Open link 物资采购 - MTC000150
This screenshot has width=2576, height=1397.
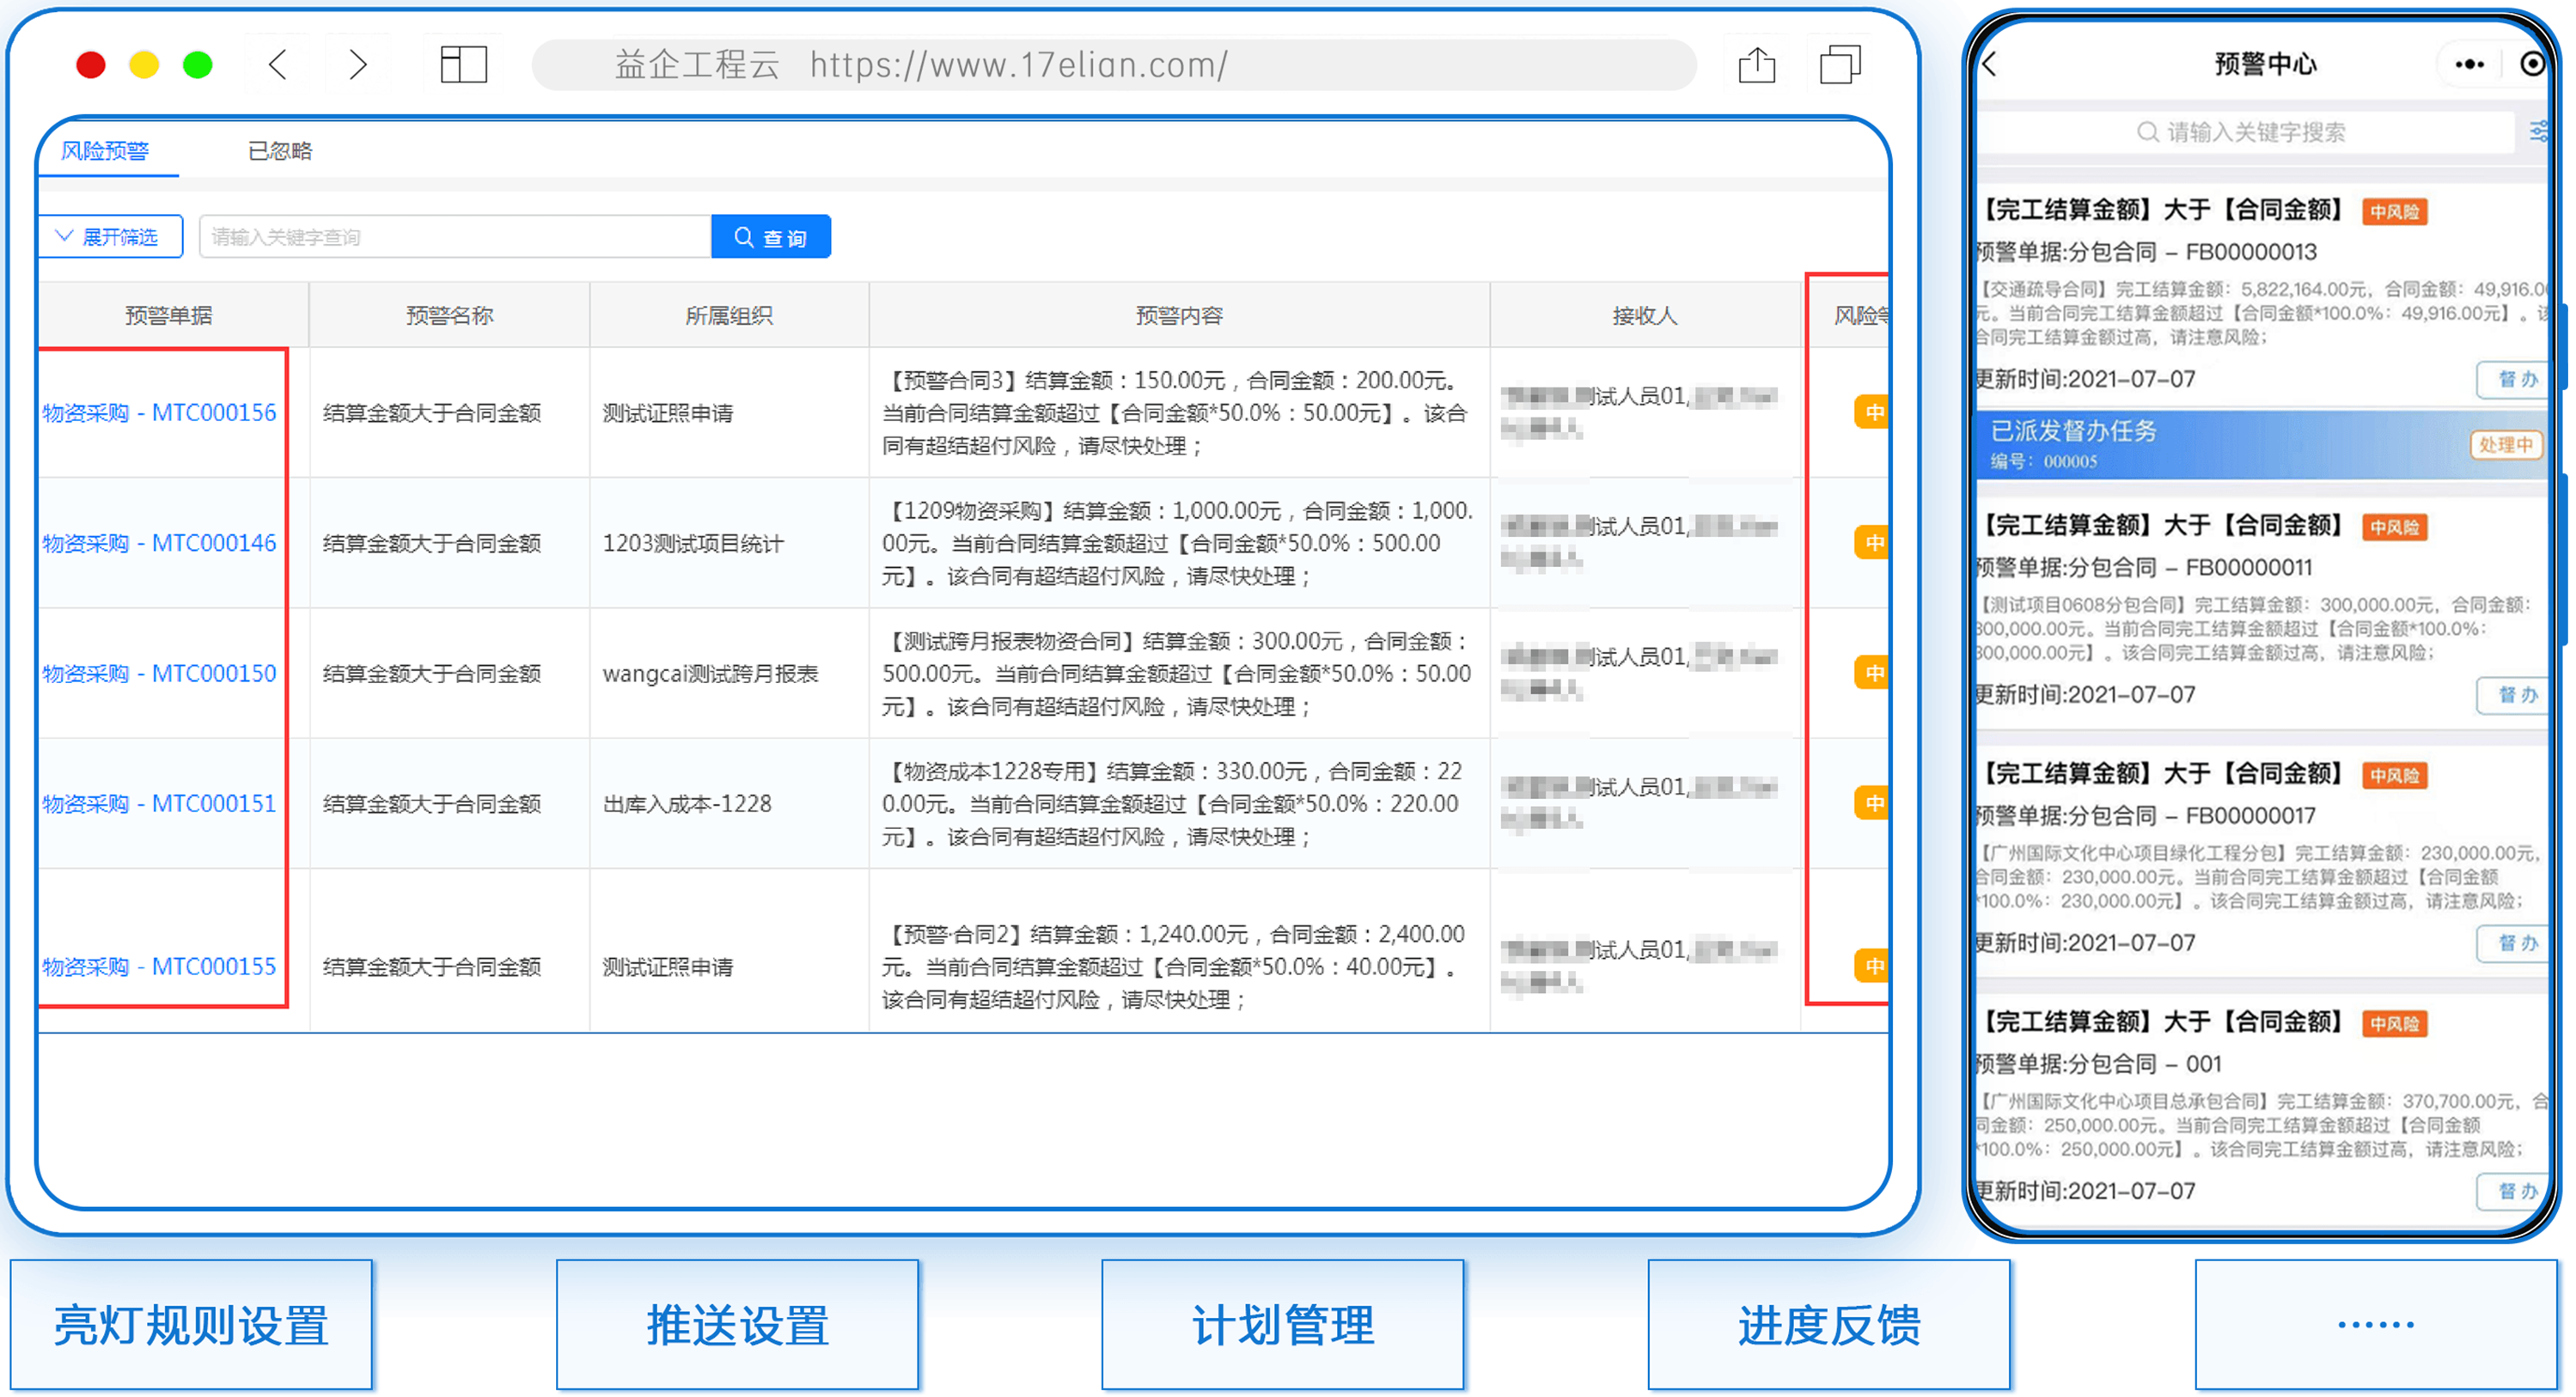coord(159,673)
